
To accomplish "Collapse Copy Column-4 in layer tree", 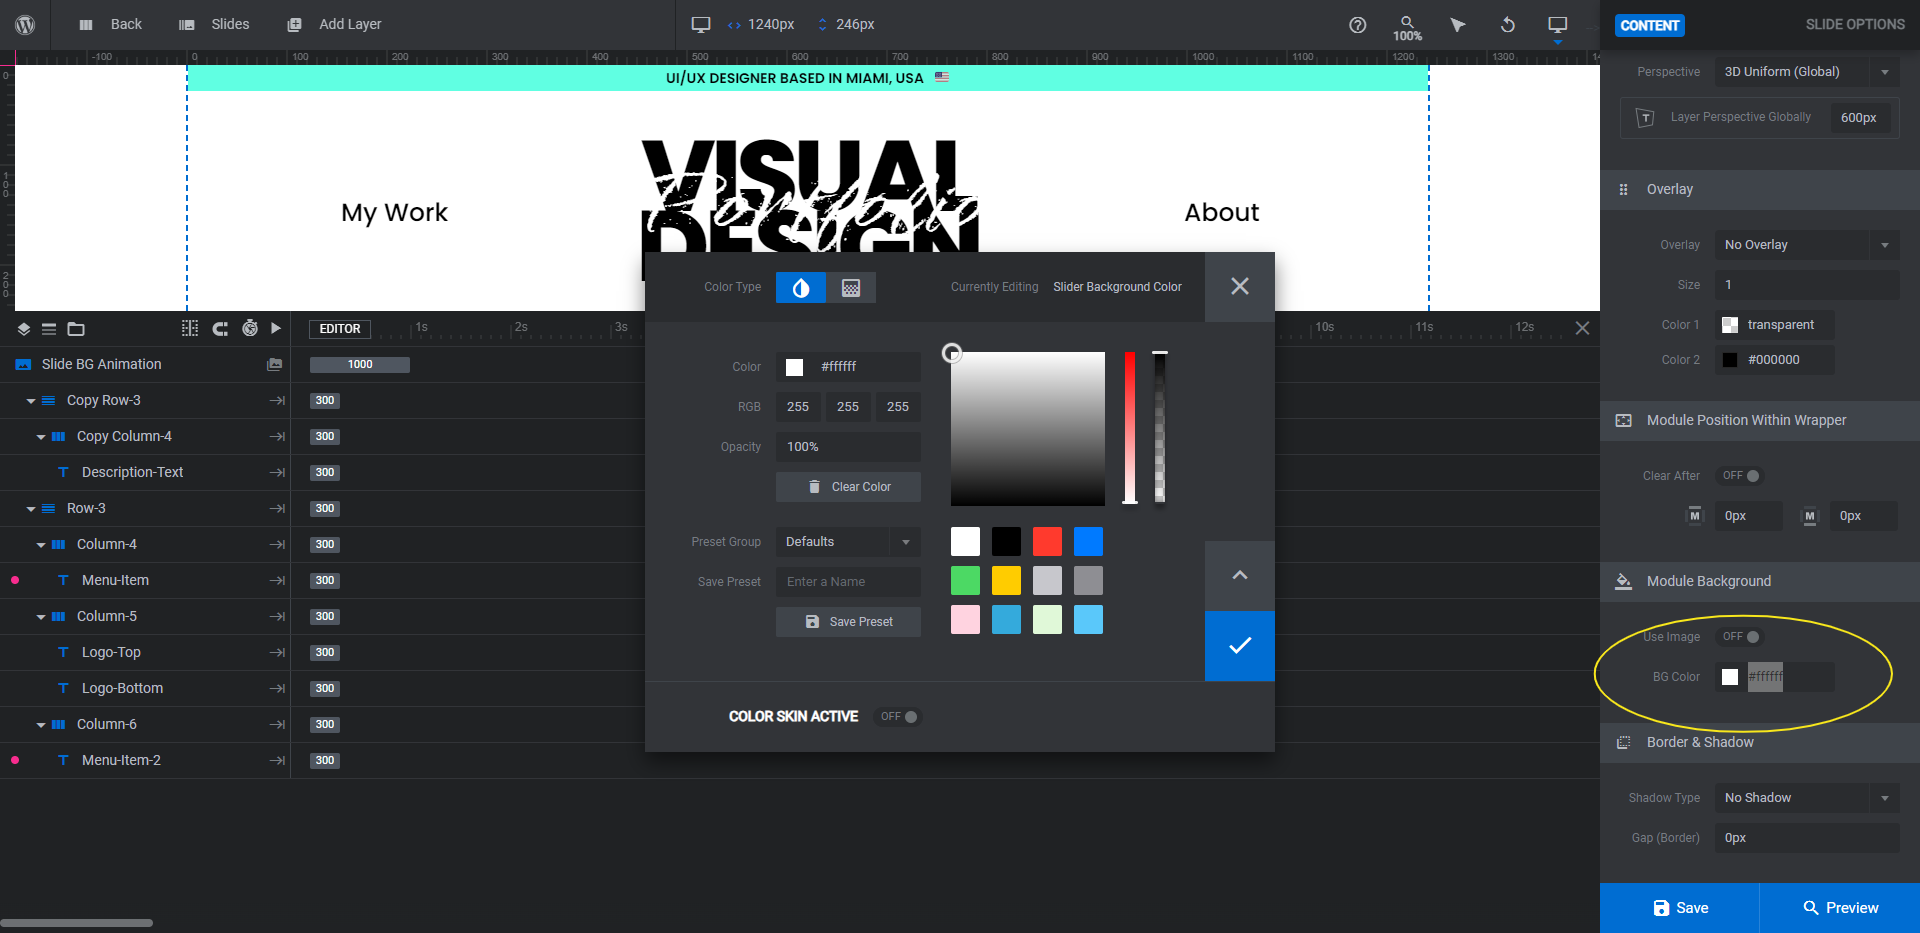I will (41, 437).
